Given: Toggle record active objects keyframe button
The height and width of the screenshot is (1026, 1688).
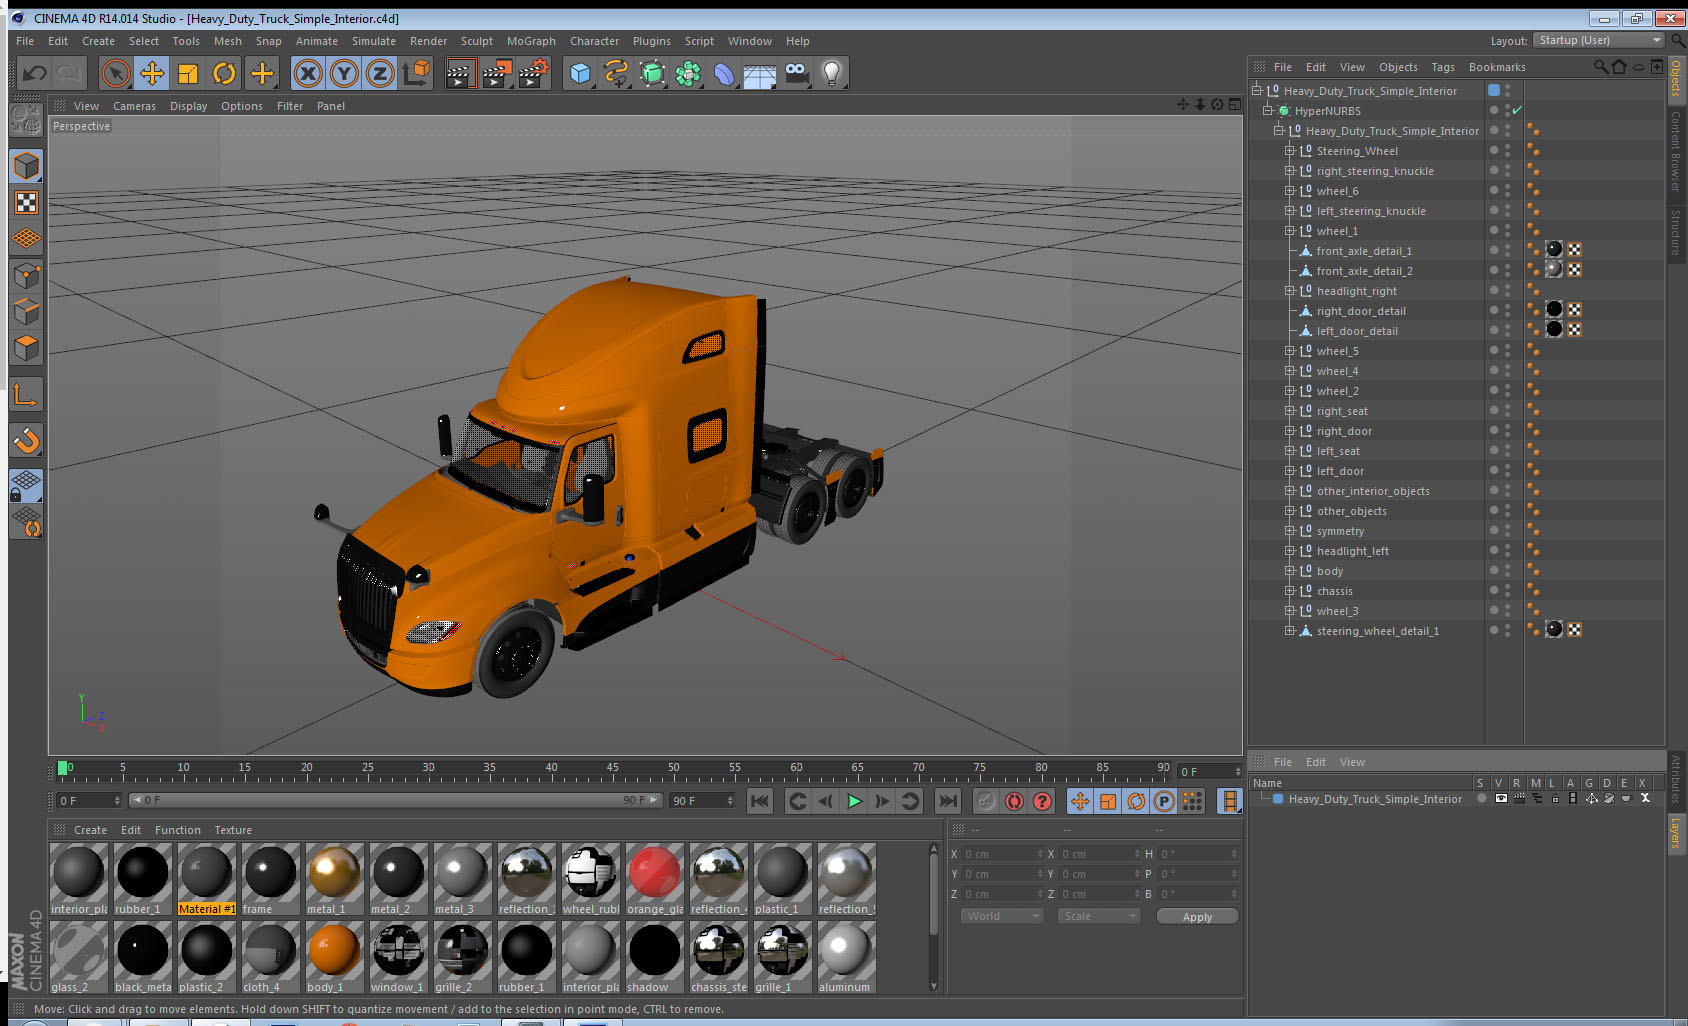Looking at the screenshot, I should click(986, 801).
